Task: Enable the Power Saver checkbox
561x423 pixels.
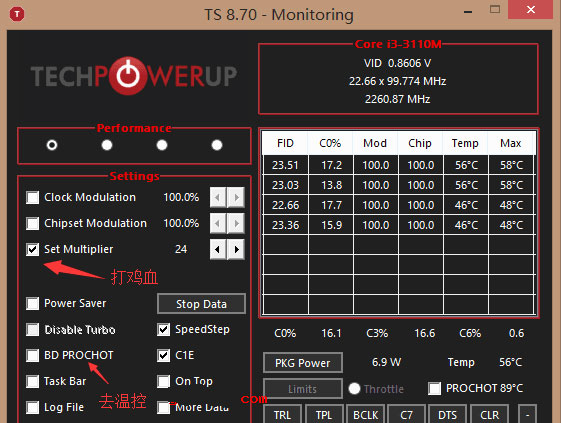Action: click(x=33, y=303)
